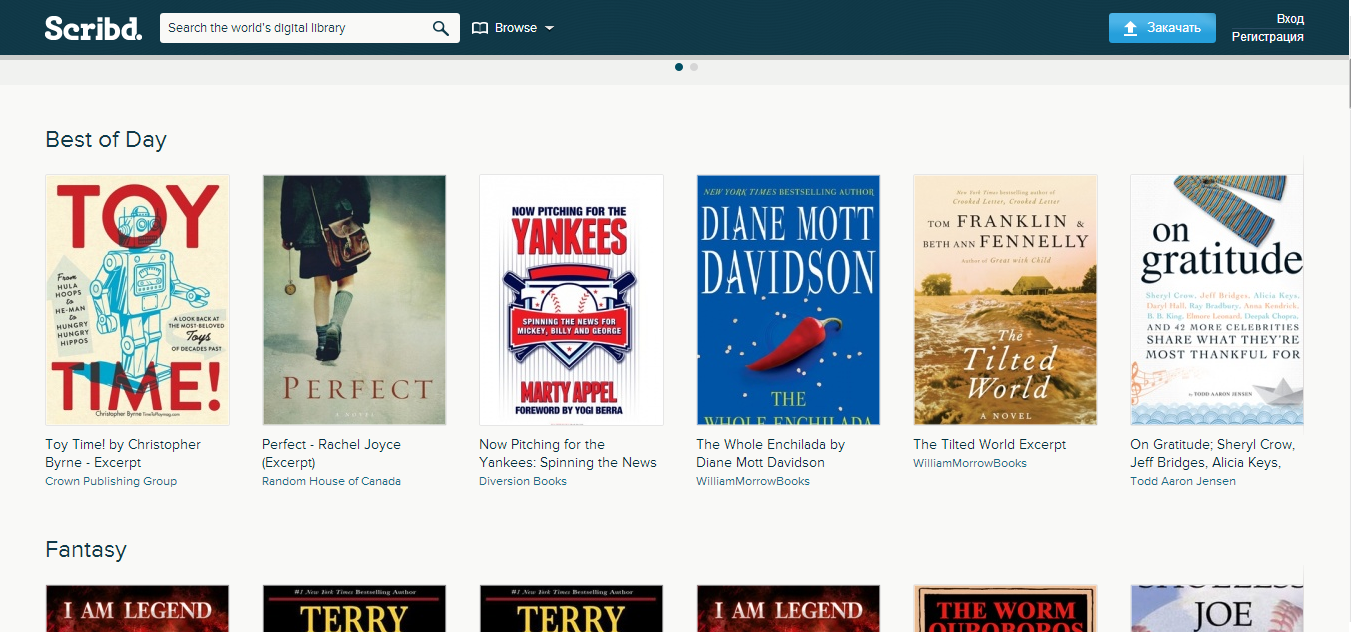
Task: Click title On Gratitude; Sheryl Crow, Jeff Bridges
Action: pos(1213,453)
